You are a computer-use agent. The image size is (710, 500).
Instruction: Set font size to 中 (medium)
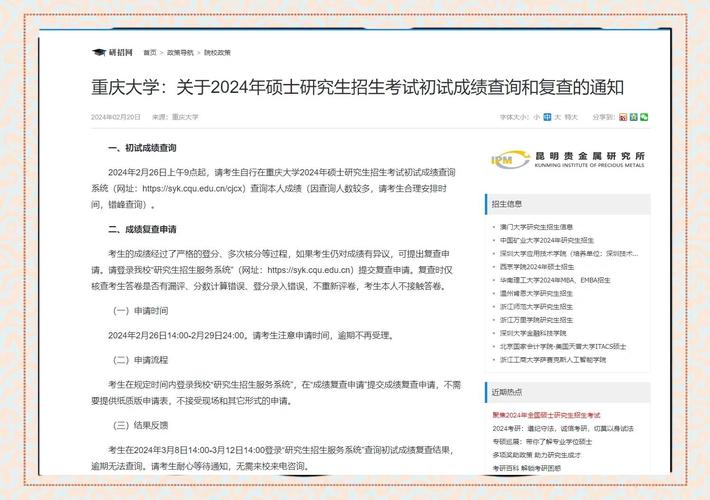(x=547, y=117)
